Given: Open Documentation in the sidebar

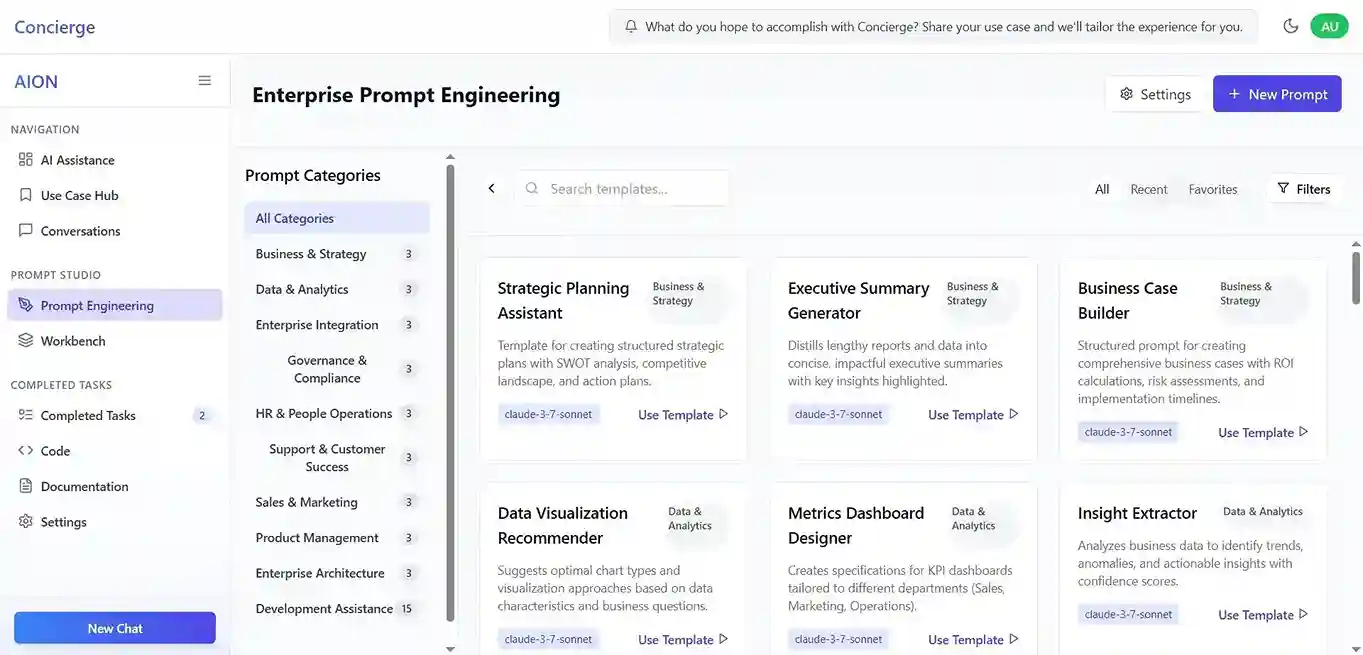Looking at the screenshot, I should 84,487.
